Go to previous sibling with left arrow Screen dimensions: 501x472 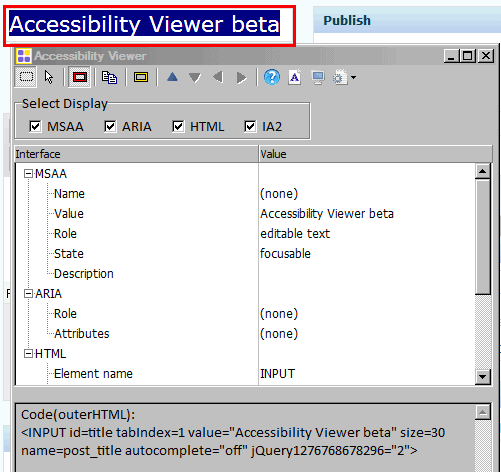218,78
